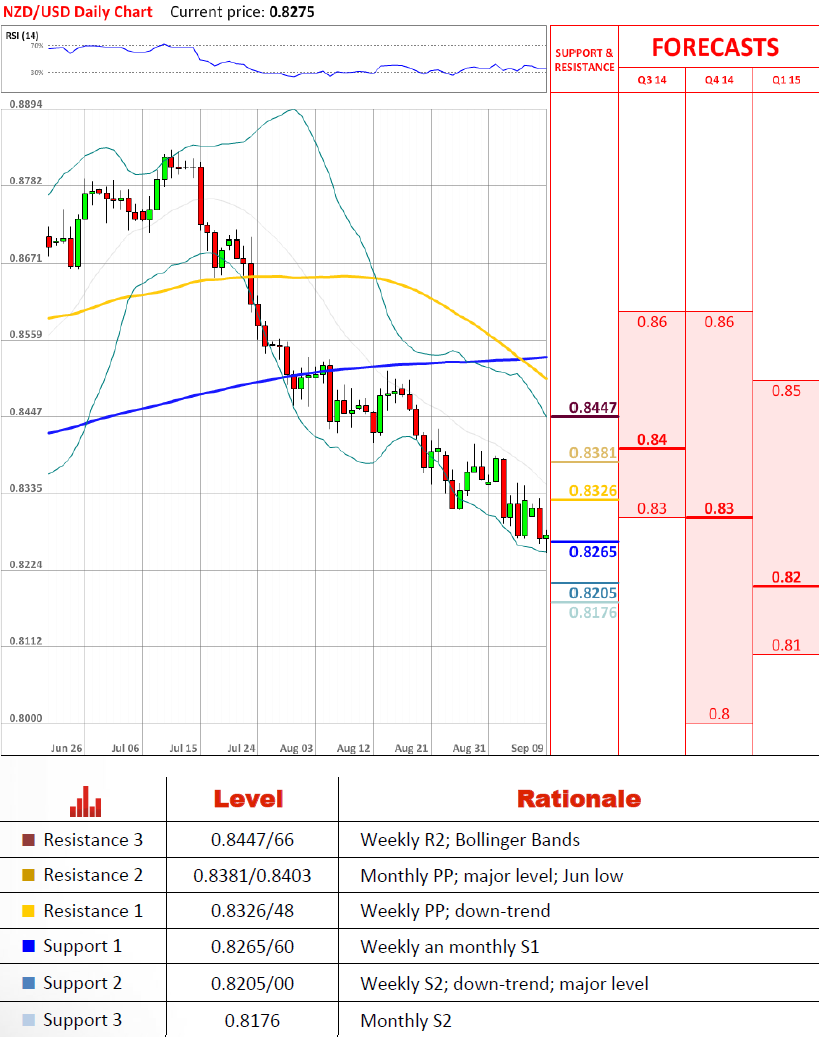The height and width of the screenshot is (1037, 819).
Task: Select the Q3 14 forecast column header
Action: [x=652, y=80]
